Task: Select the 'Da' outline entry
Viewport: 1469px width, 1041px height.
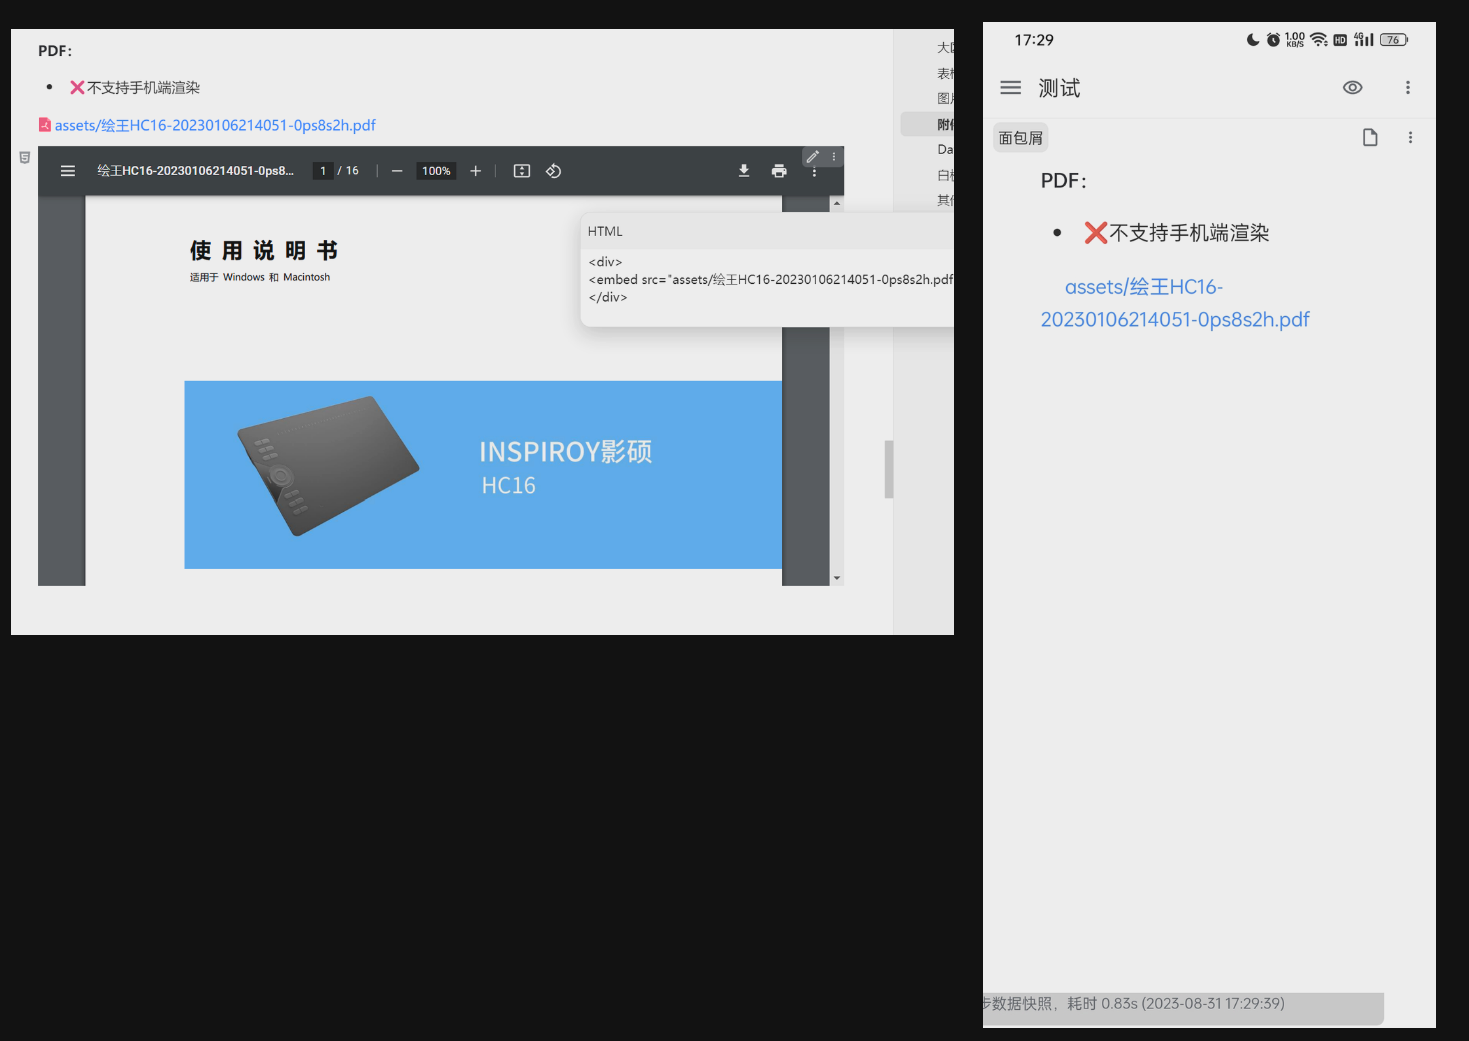Action: 945,149
